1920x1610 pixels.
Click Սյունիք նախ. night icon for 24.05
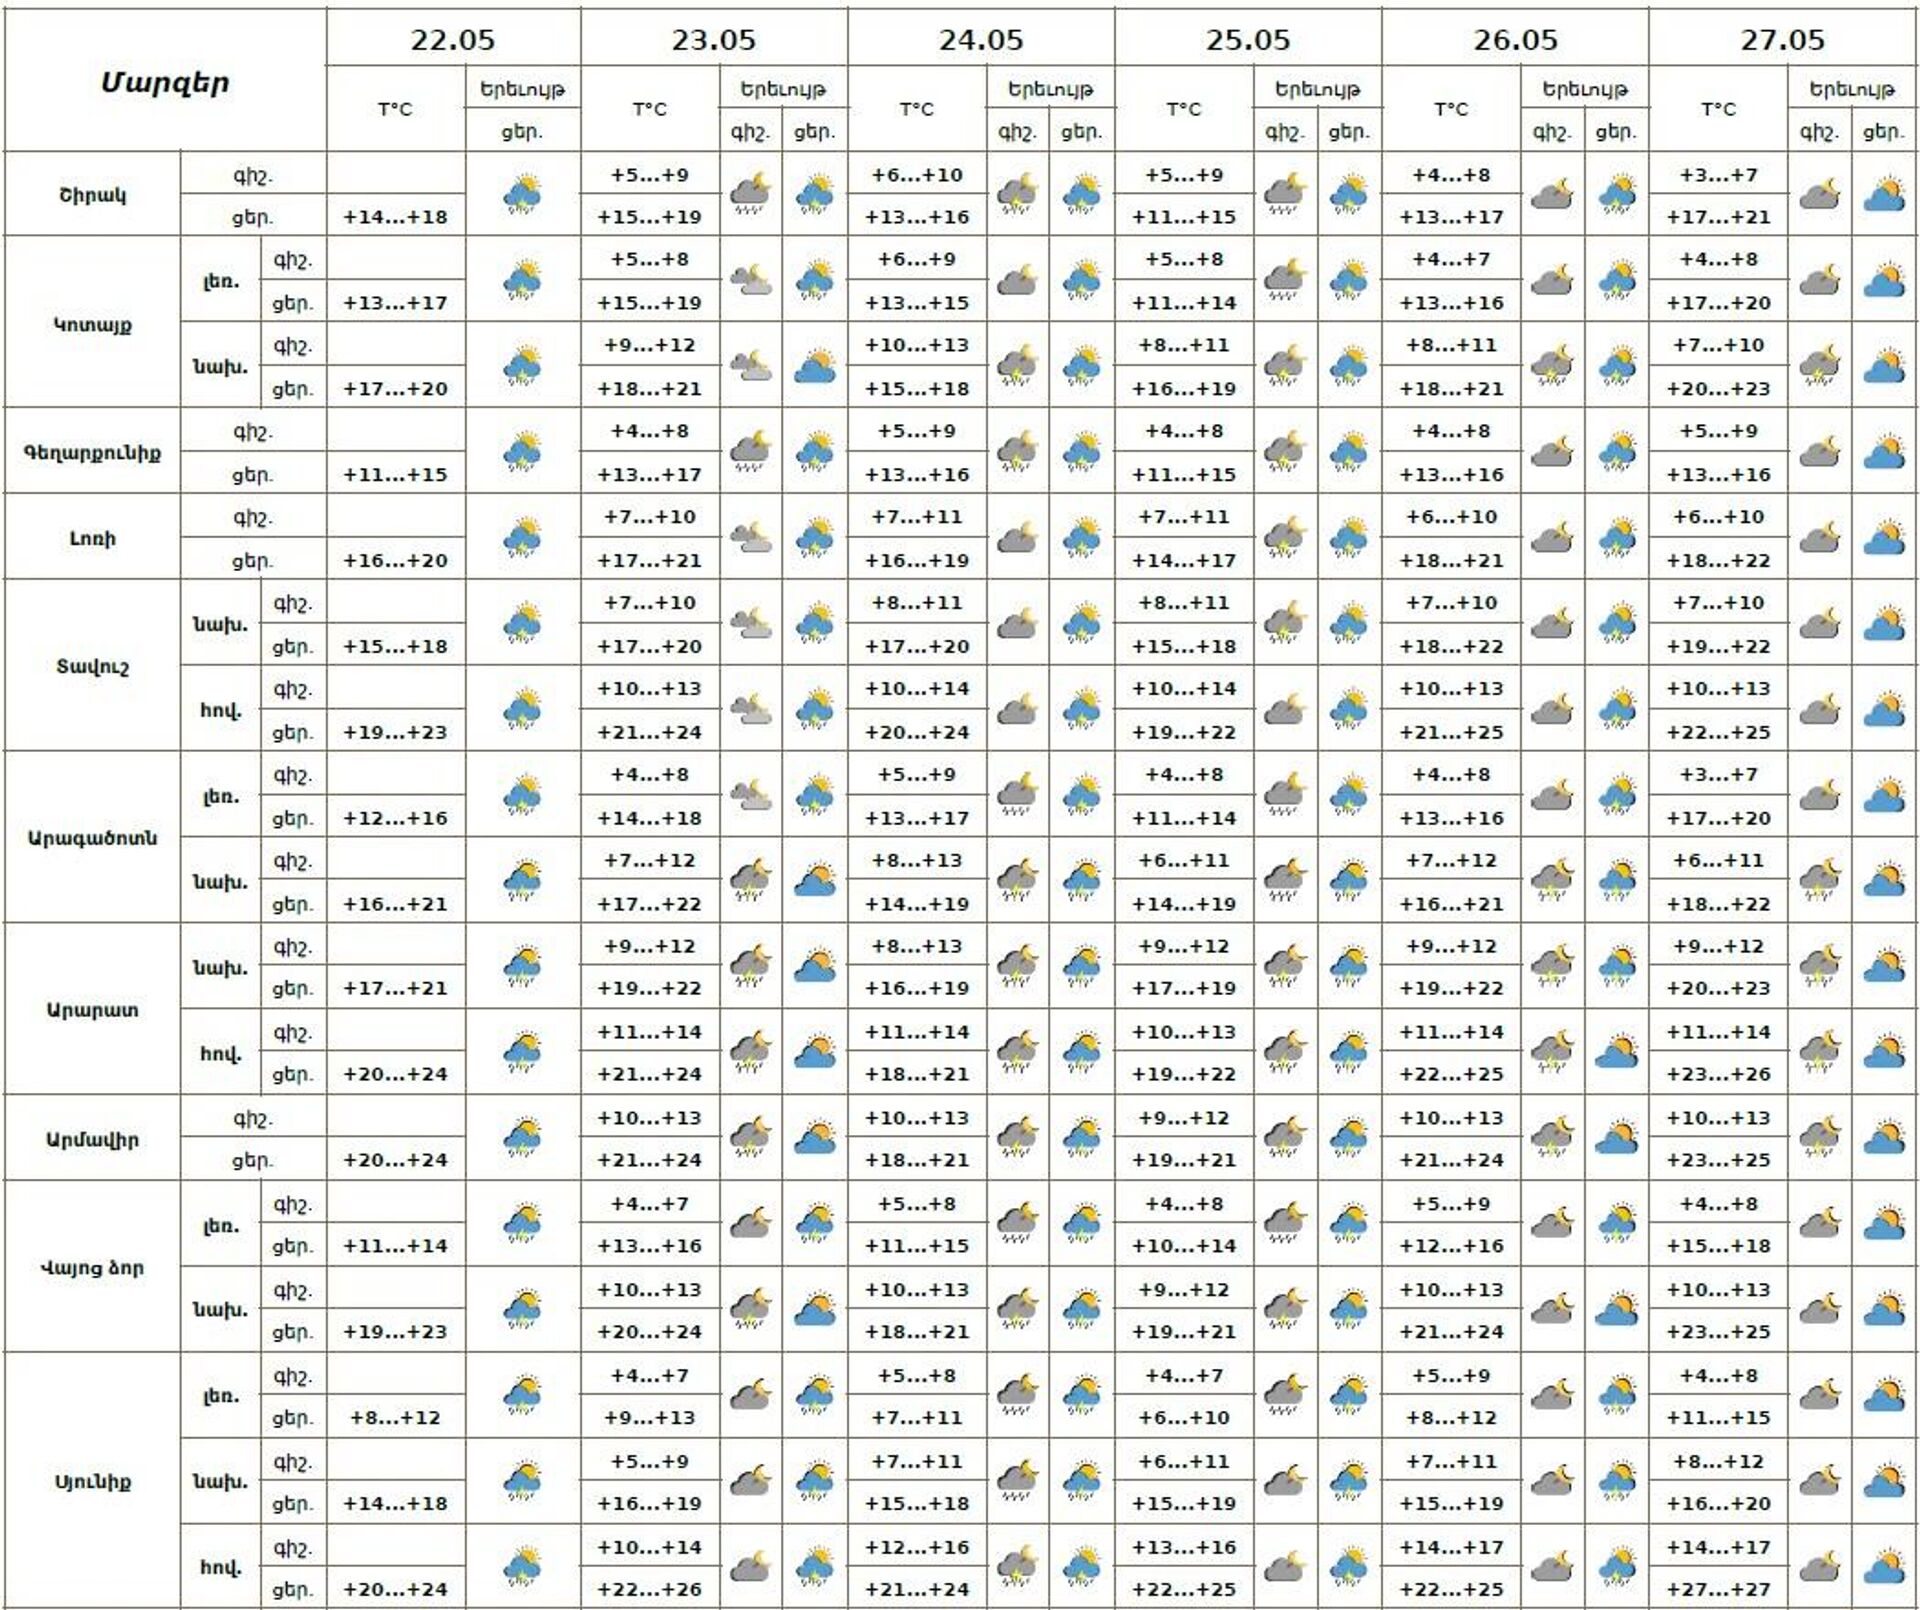coord(1017,1482)
